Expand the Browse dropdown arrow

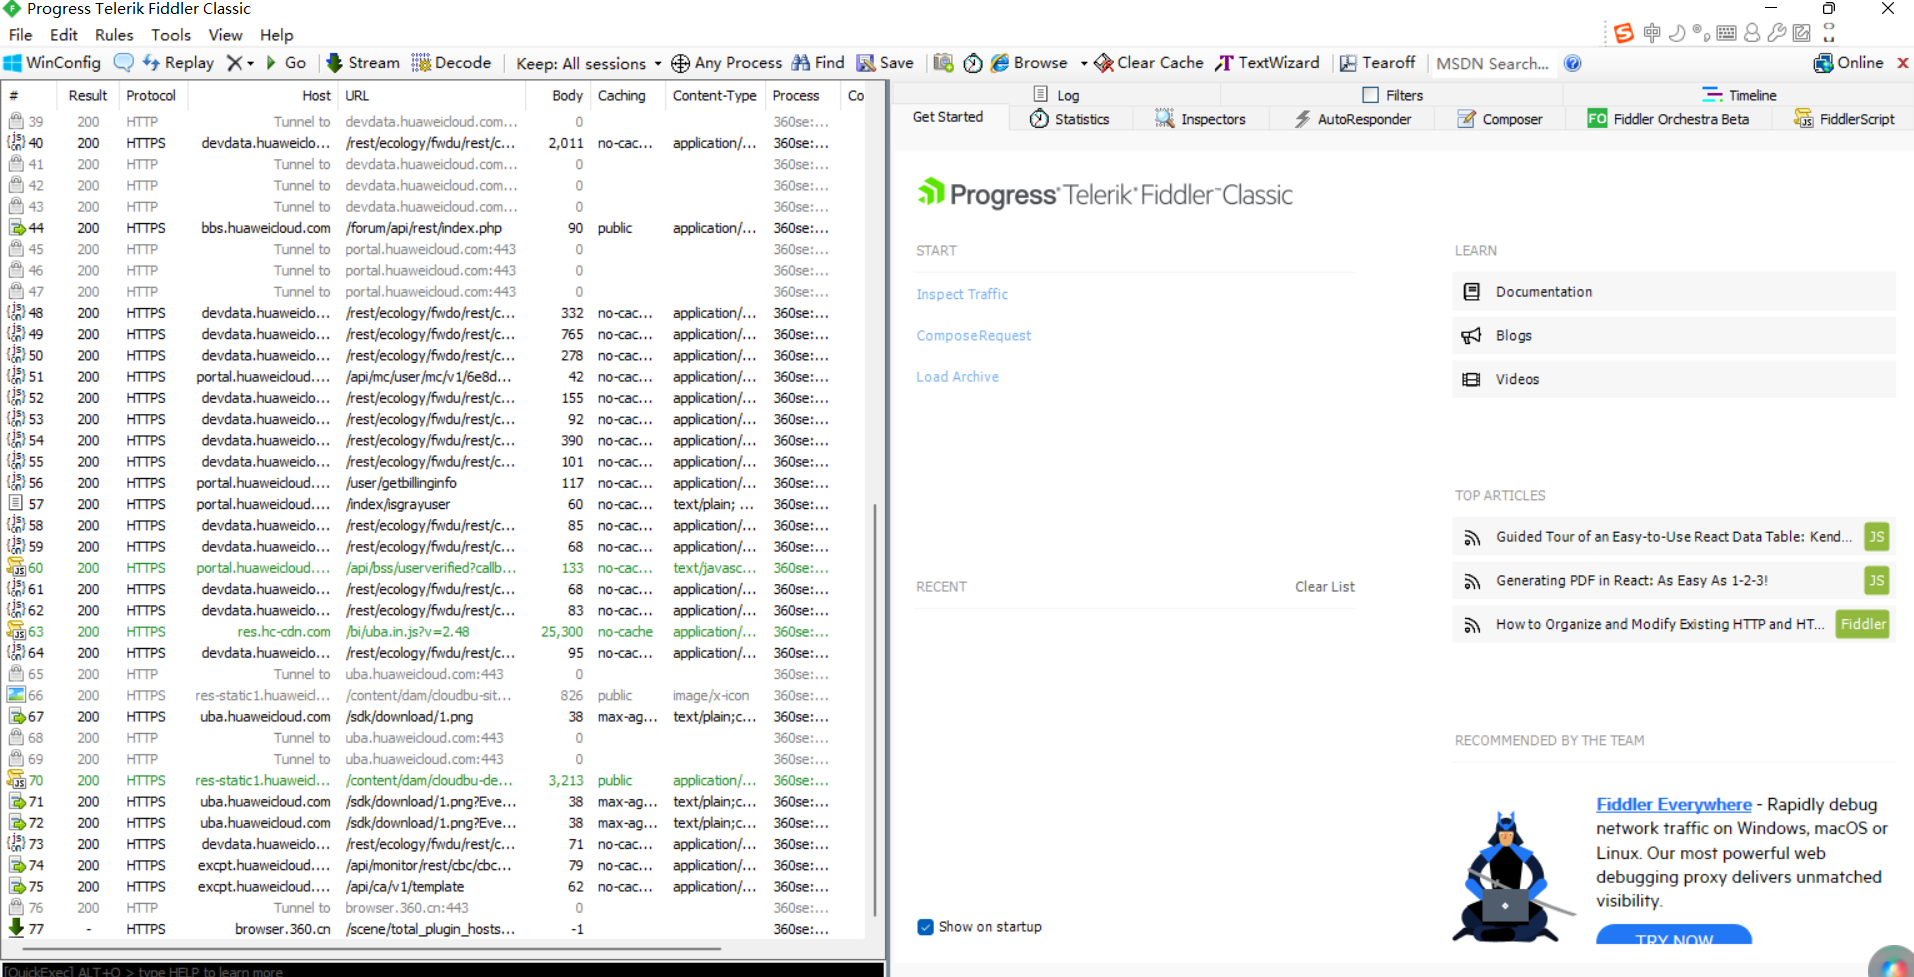[1084, 63]
